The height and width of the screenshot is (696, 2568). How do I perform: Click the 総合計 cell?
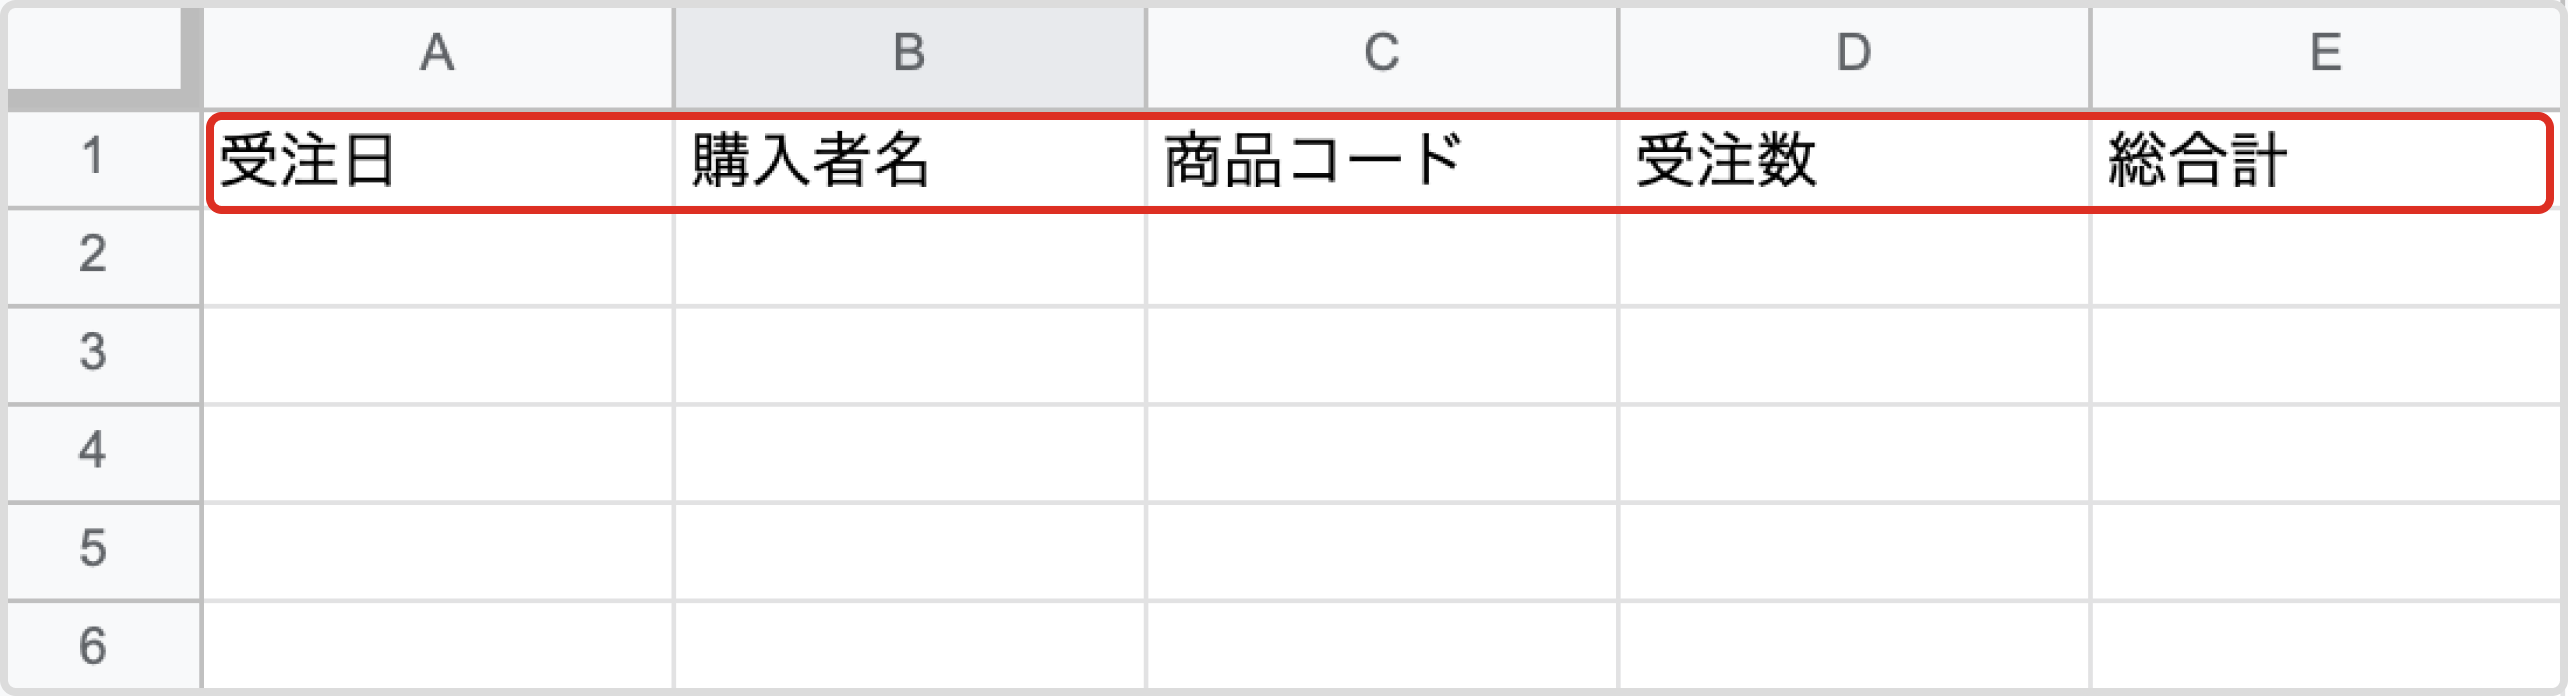(2325, 160)
